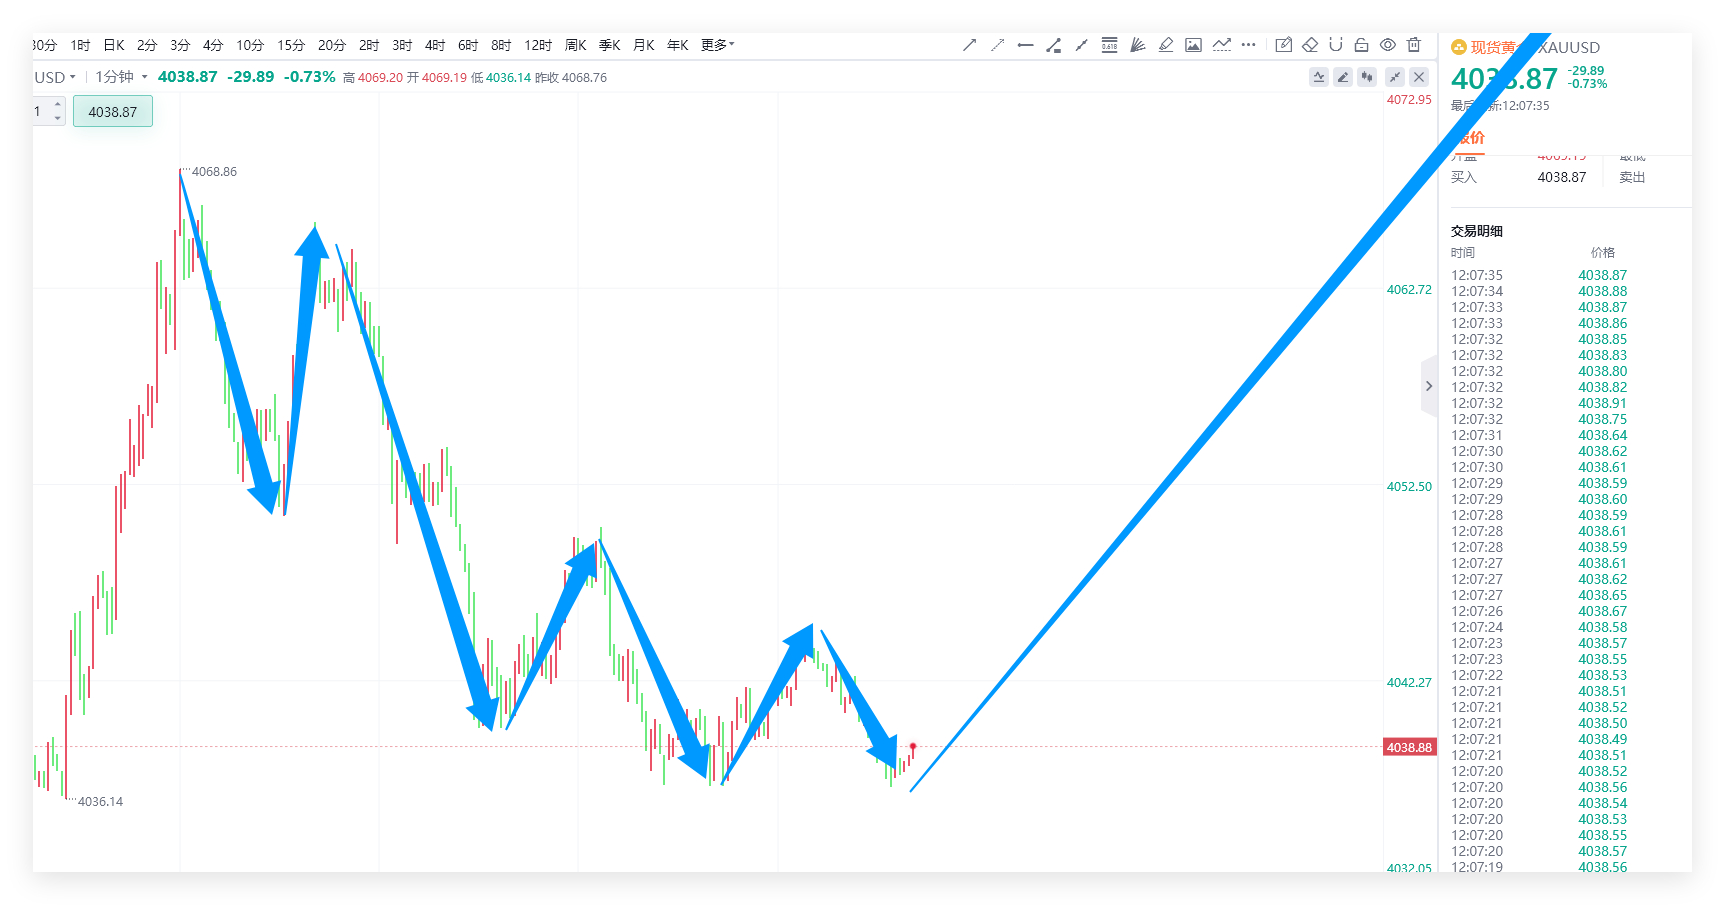The image size is (1725, 905).
Task: Toggle magnet snap mode
Action: pyautogui.click(x=1336, y=45)
